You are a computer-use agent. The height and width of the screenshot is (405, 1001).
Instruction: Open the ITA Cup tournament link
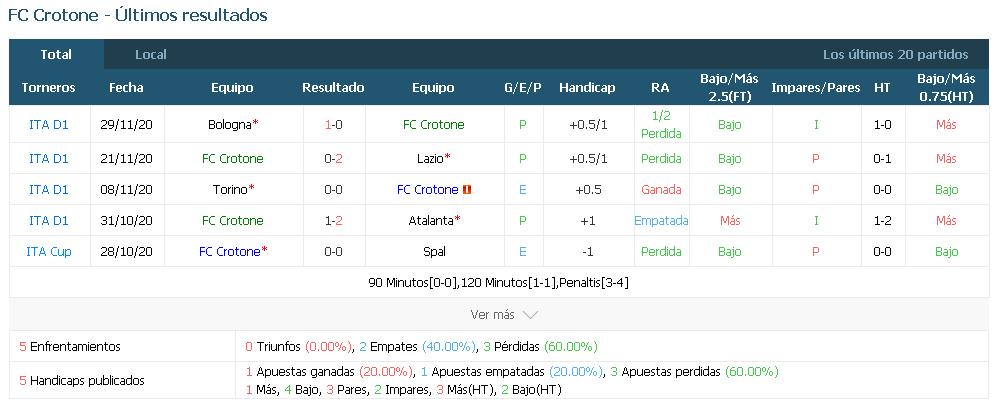(49, 252)
